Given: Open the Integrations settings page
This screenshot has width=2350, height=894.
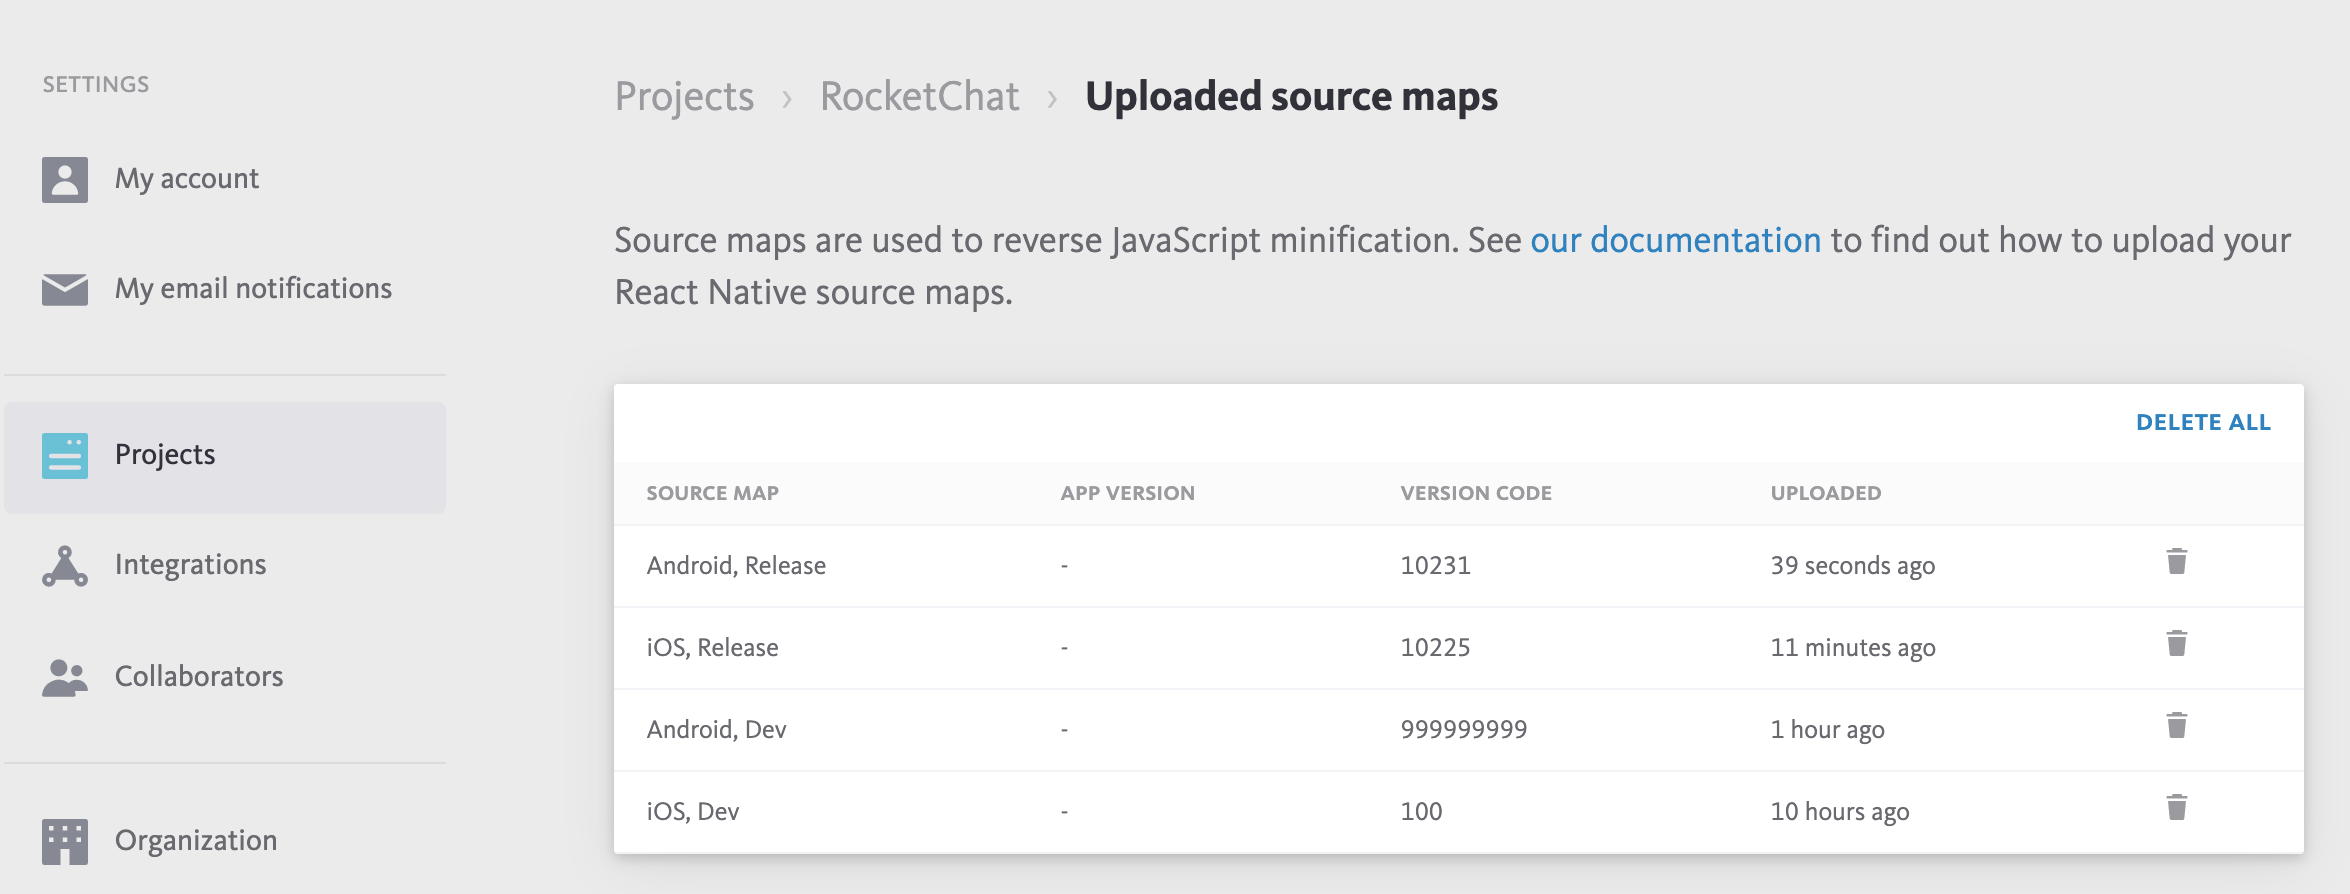Looking at the screenshot, I should click(x=190, y=565).
